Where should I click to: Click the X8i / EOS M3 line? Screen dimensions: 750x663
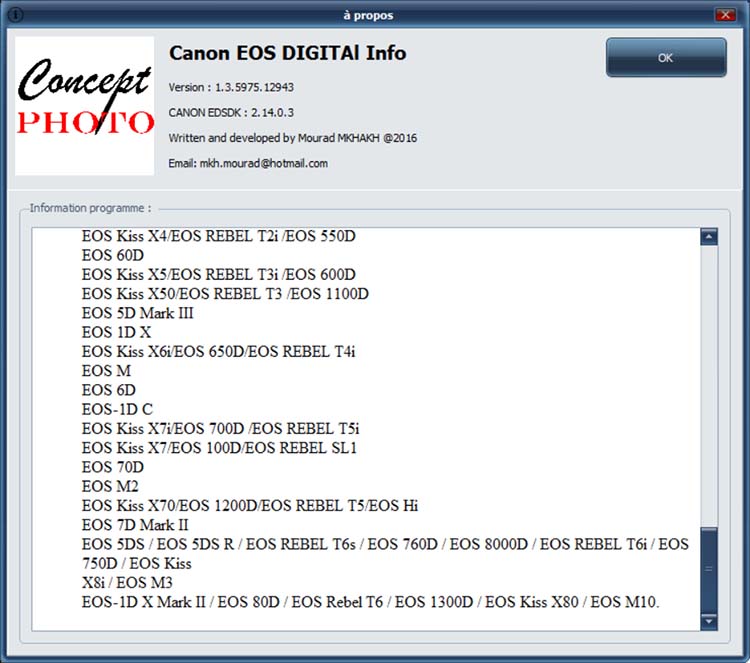(127, 583)
